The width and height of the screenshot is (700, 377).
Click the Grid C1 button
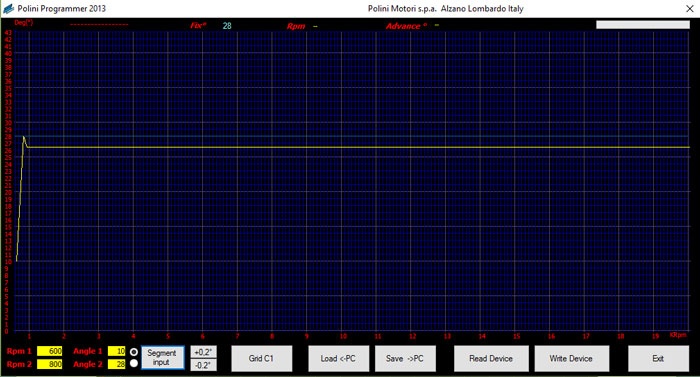(x=262, y=358)
